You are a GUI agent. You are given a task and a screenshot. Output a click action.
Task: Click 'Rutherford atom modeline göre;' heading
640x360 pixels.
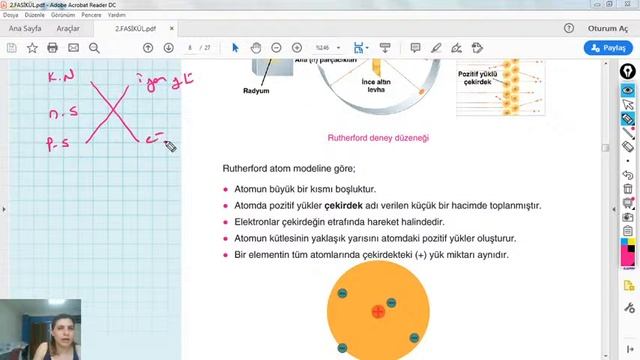[x=289, y=169]
